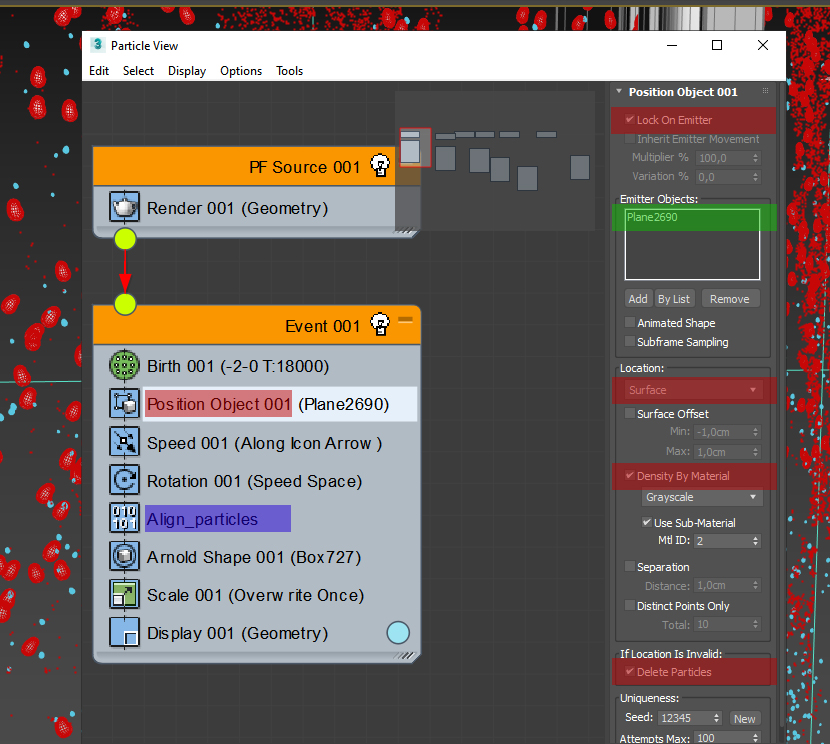Toggle the Use Sub-Material checkbox
This screenshot has height=744, width=830.
647,522
